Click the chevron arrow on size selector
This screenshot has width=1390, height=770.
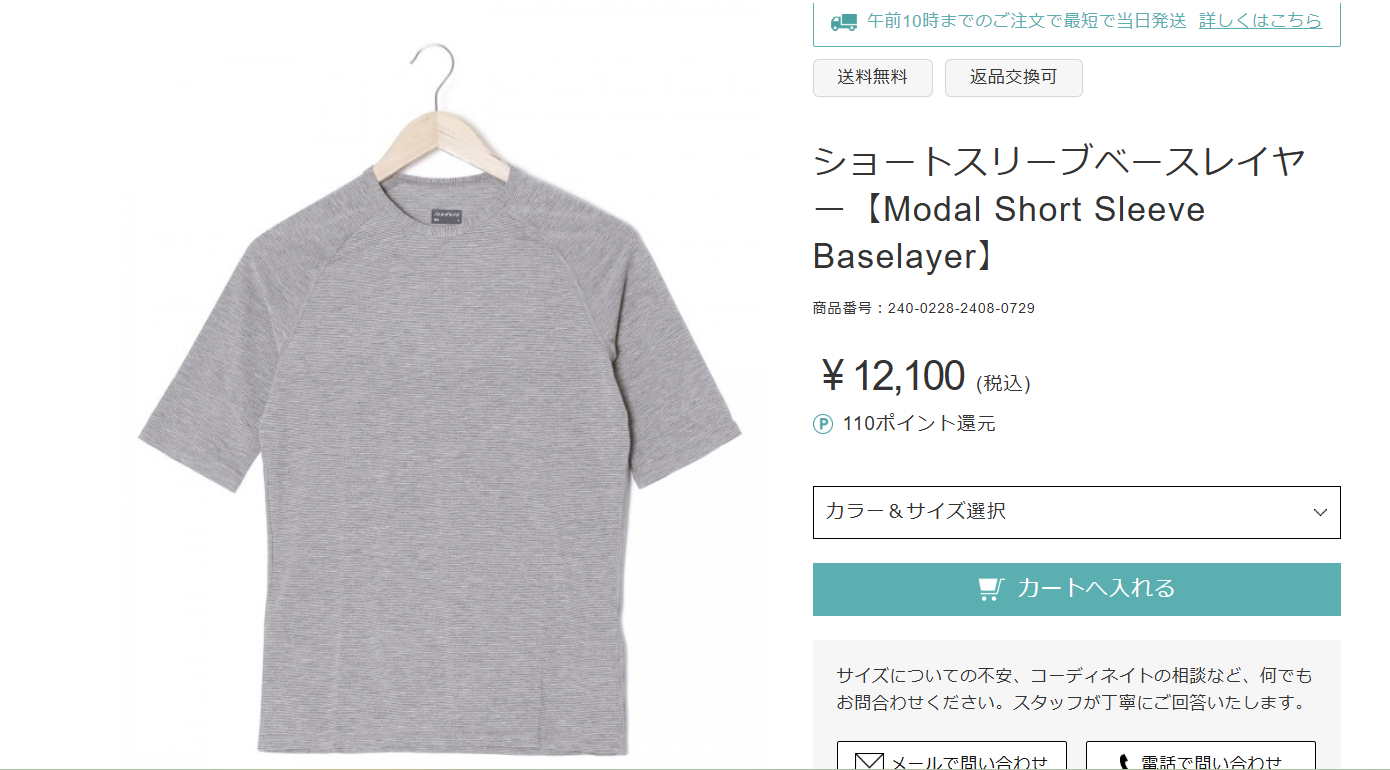[x=1320, y=512]
